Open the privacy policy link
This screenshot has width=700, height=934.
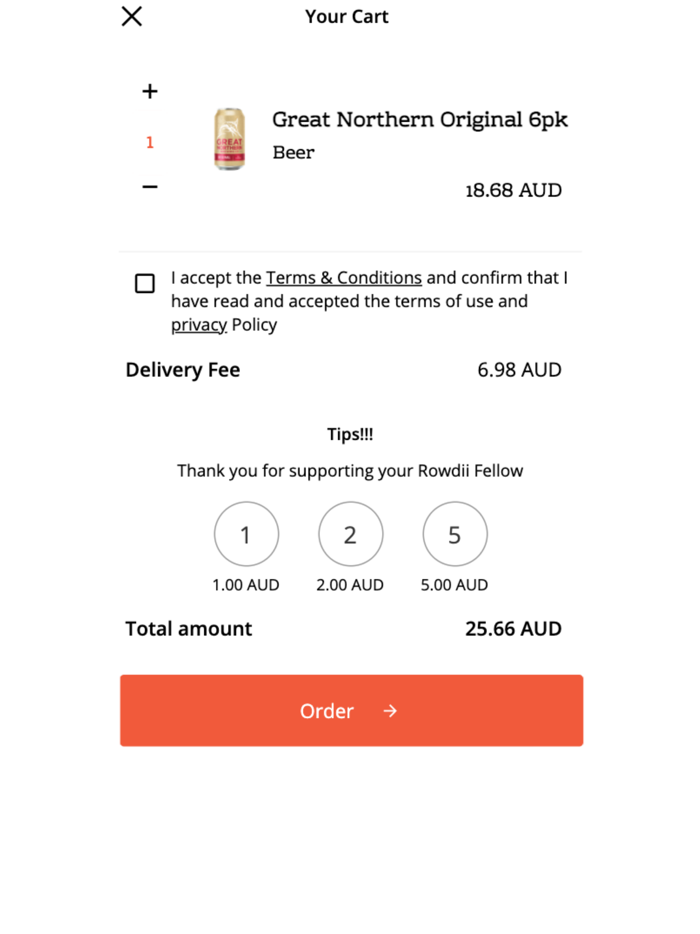[x=198, y=324]
